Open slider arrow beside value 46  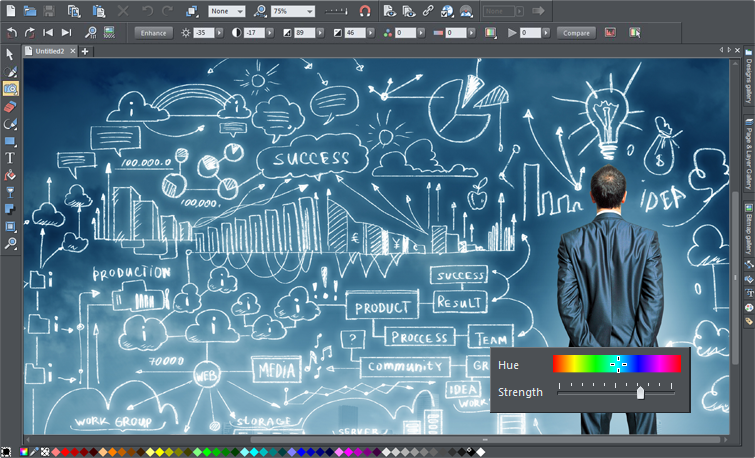click(371, 33)
